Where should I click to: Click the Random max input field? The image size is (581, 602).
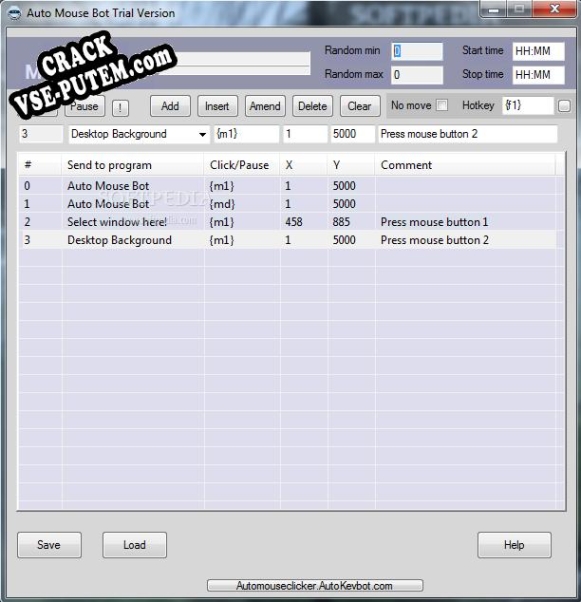point(417,75)
